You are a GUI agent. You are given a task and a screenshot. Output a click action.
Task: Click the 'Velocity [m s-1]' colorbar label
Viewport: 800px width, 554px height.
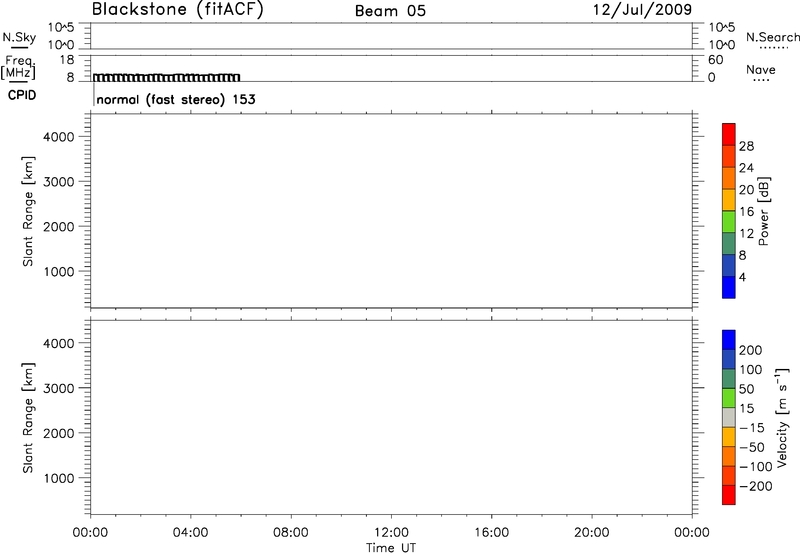coord(782,417)
